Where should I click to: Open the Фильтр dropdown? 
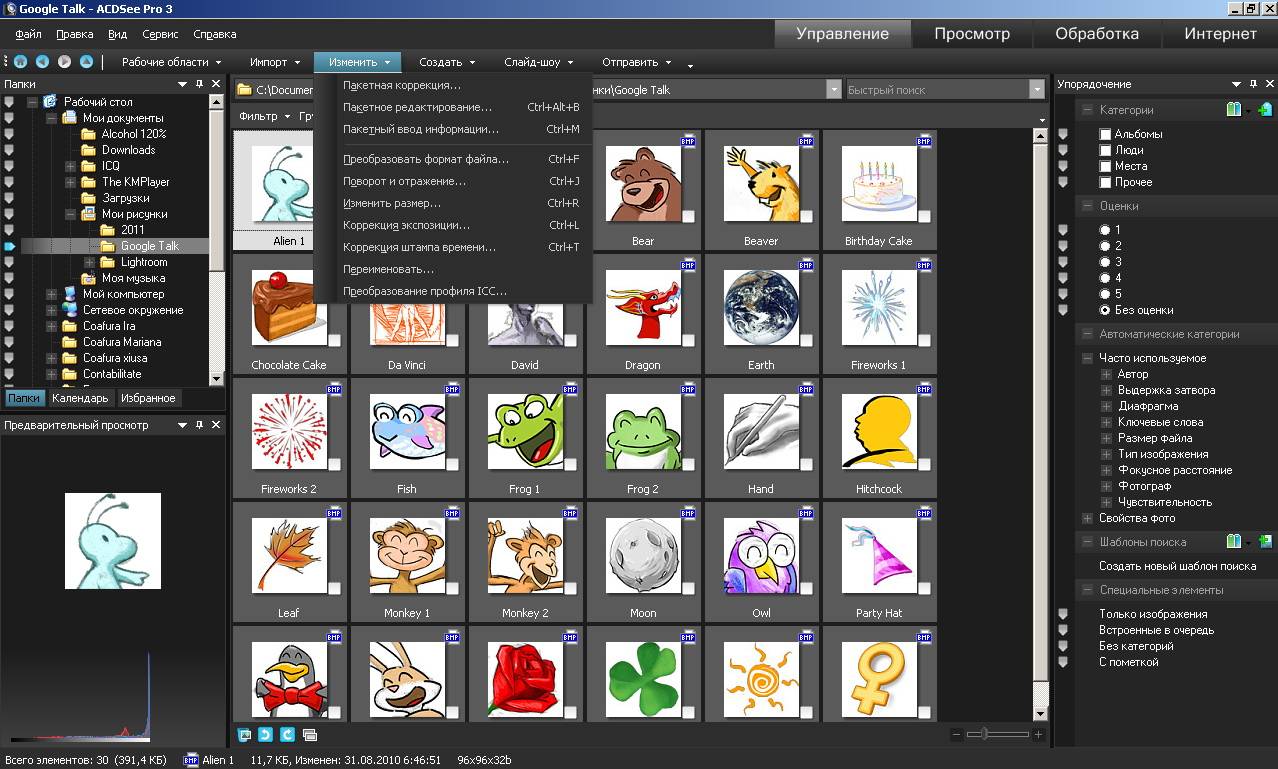click(x=264, y=117)
